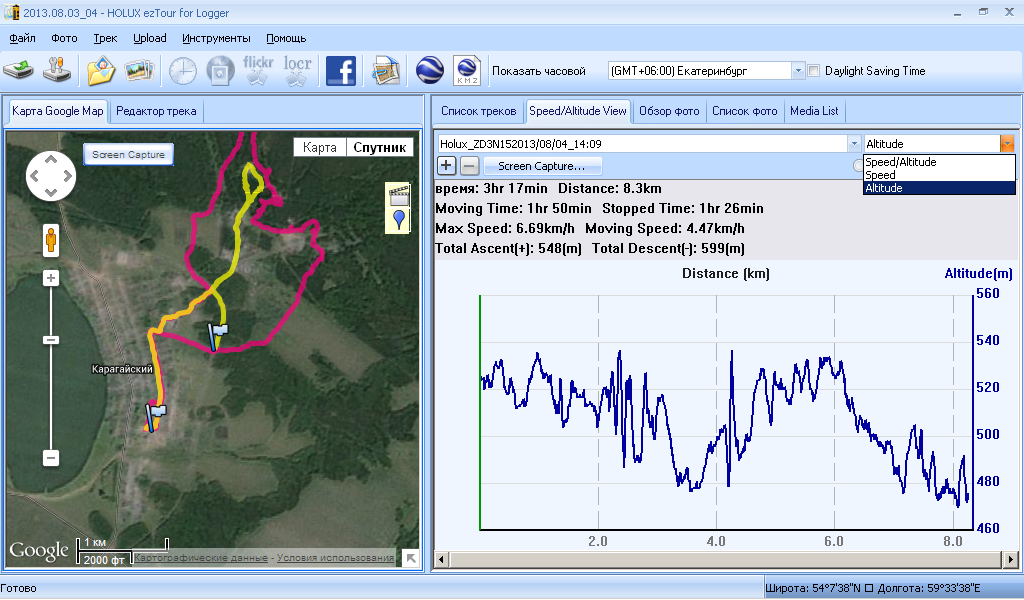This screenshot has width=1024, height=600.
Task: Select Speed option in the dropdown list
Action: point(939,175)
